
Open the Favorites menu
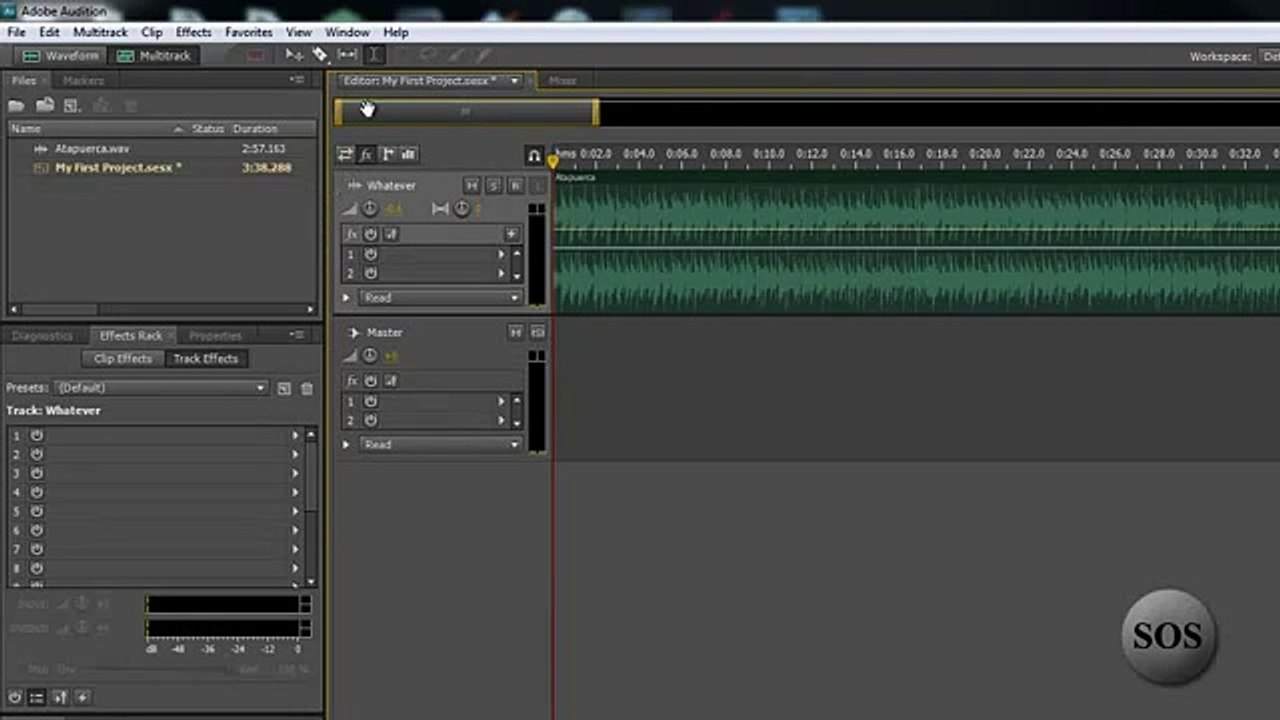click(x=248, y=32)
